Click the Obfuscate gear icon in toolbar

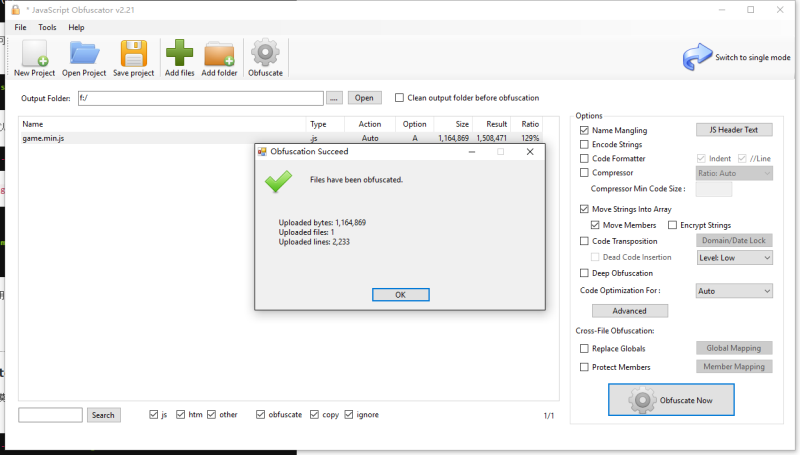point(265,54)
